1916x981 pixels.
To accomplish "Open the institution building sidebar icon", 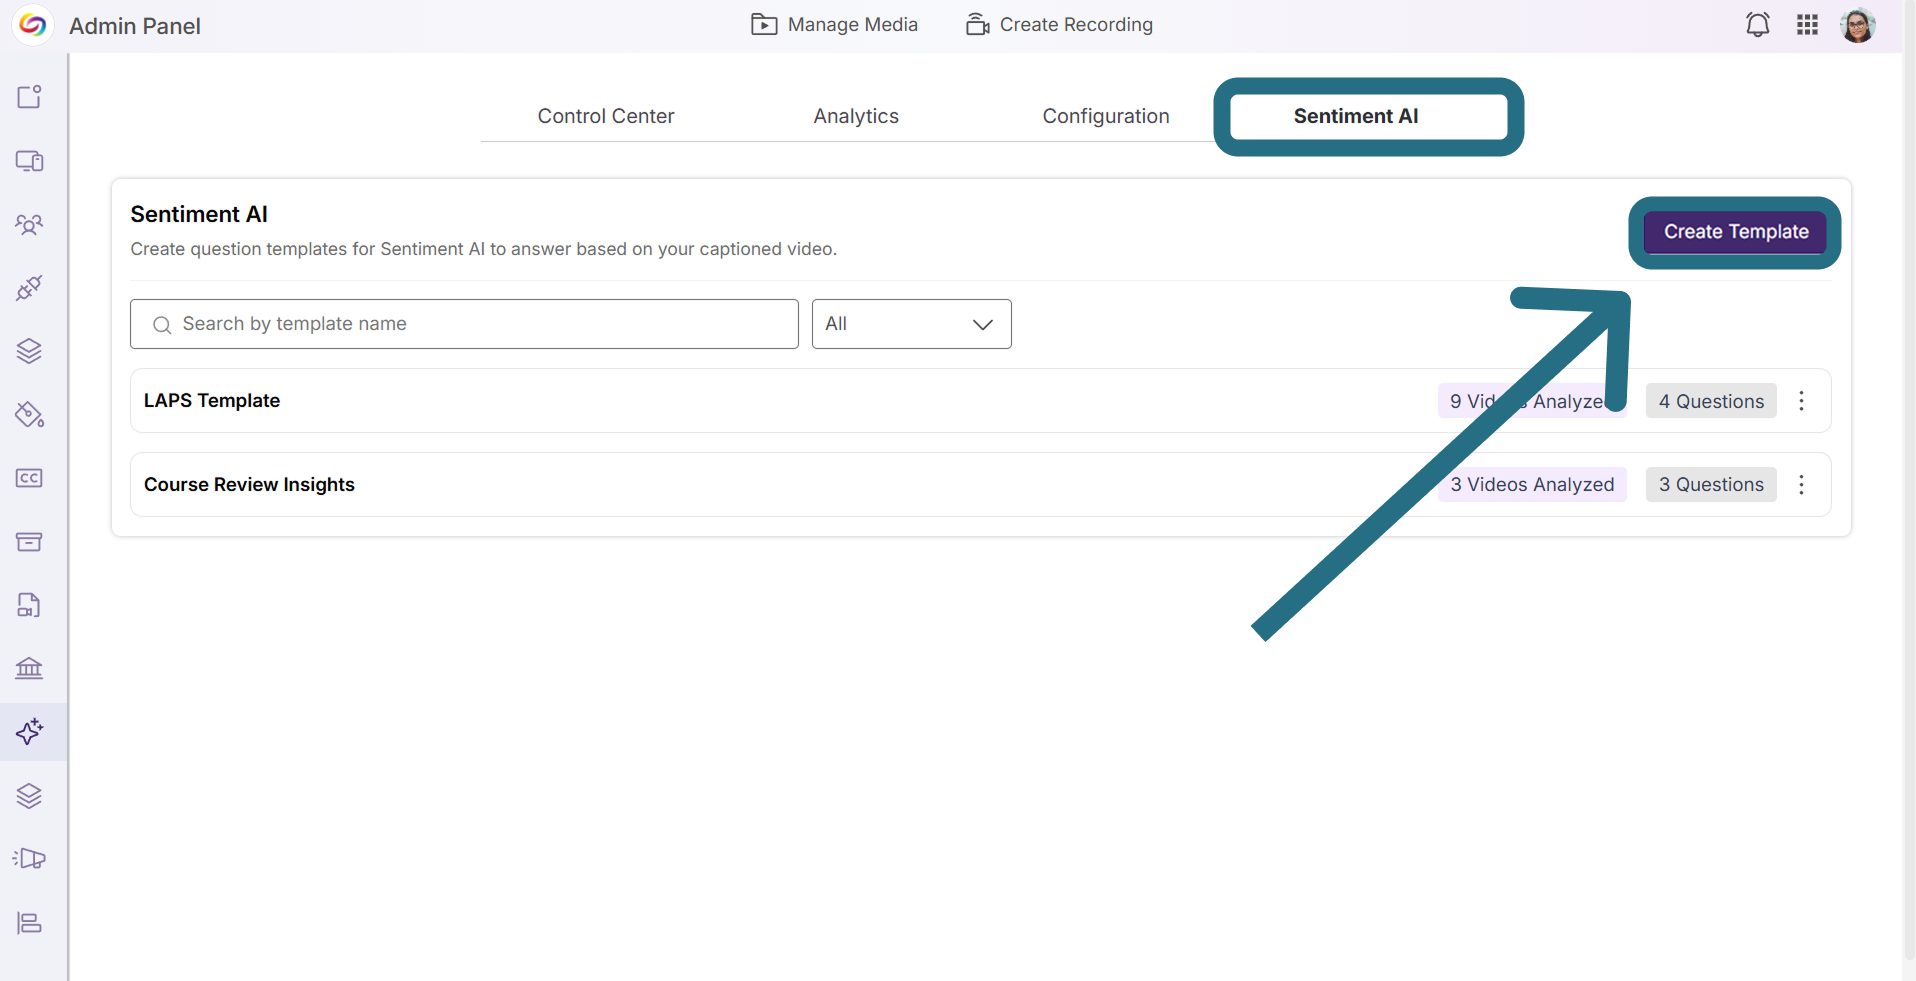I will coord(30,668).
